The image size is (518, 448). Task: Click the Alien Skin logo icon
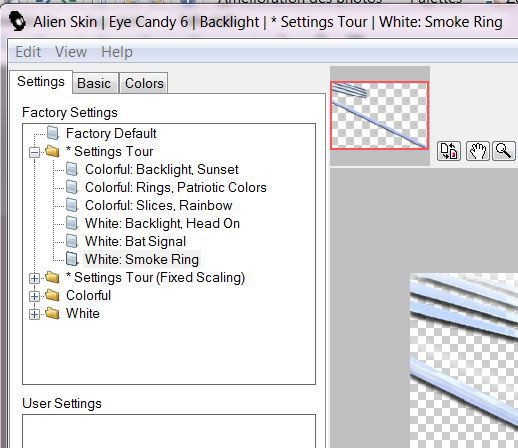17,21
